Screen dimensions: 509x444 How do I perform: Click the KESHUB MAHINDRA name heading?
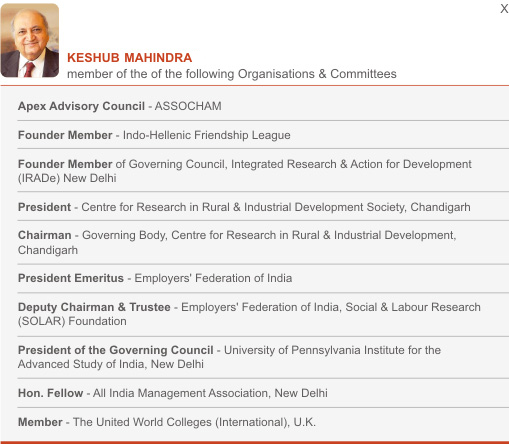(x=129, y=58)
